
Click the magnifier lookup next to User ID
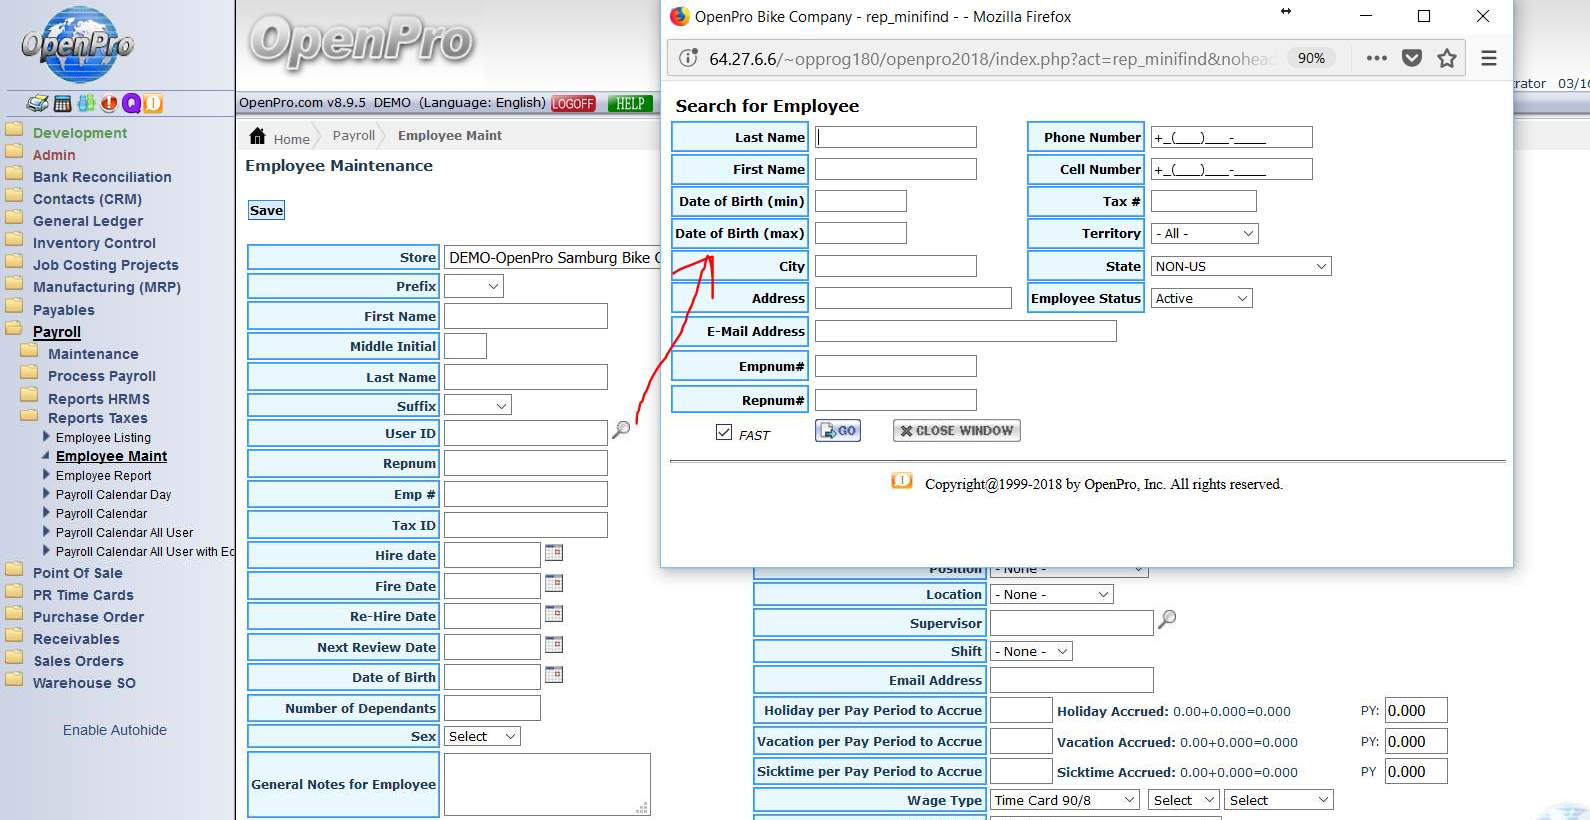coord(621,430)
